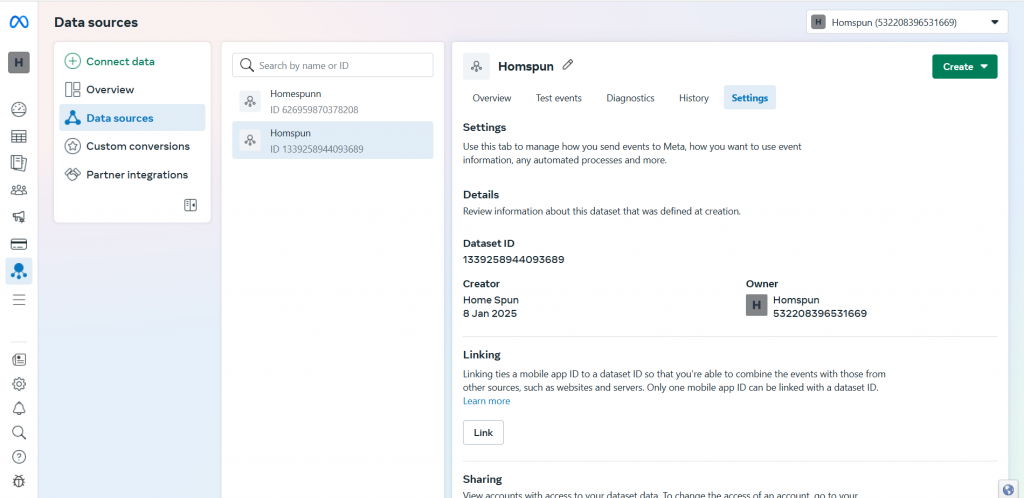Click the Search by name or ID field

pos(332,65)
